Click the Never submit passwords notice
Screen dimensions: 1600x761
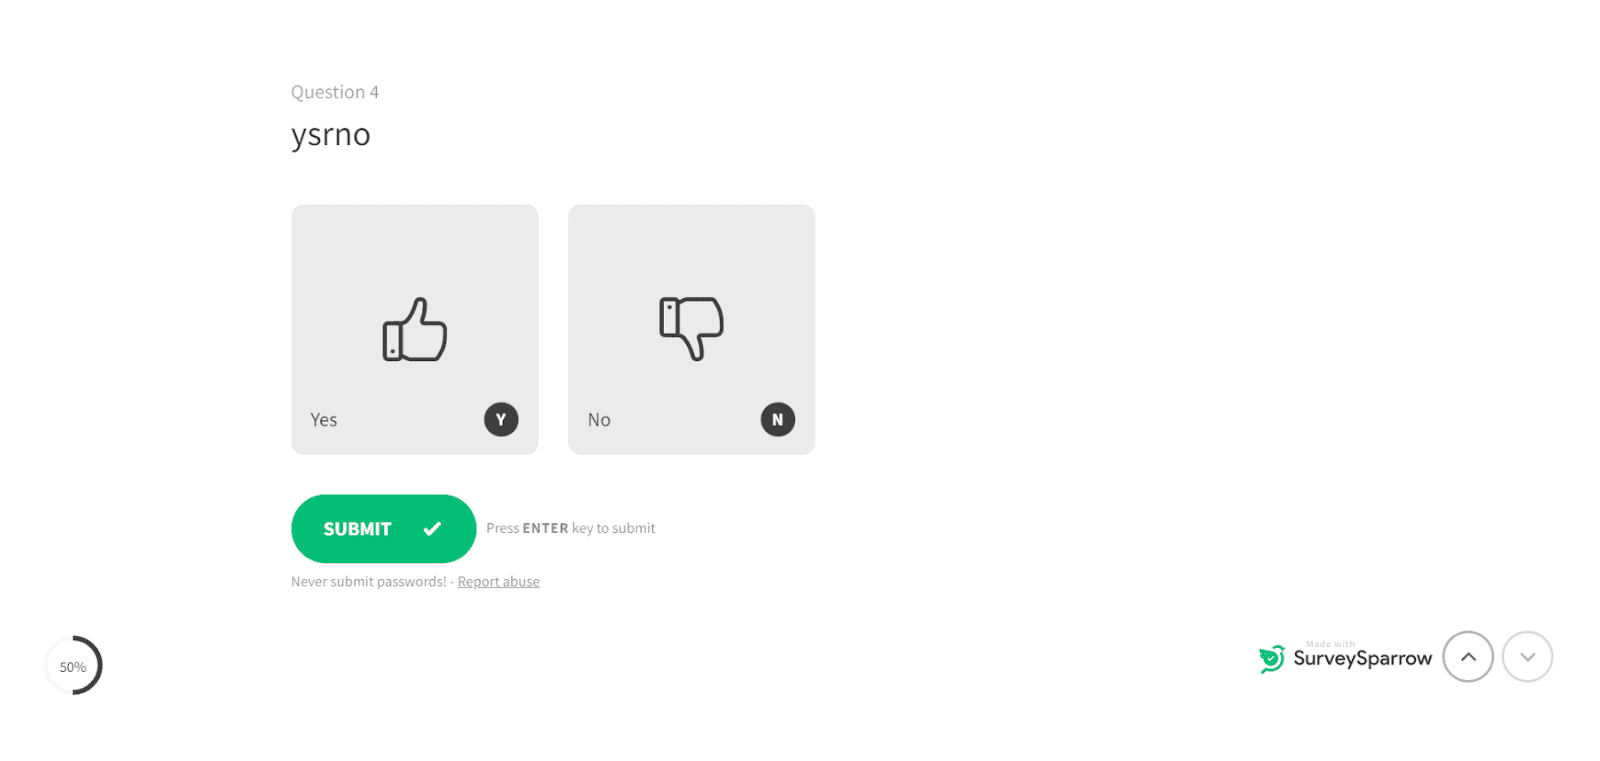tap(369, 582)
